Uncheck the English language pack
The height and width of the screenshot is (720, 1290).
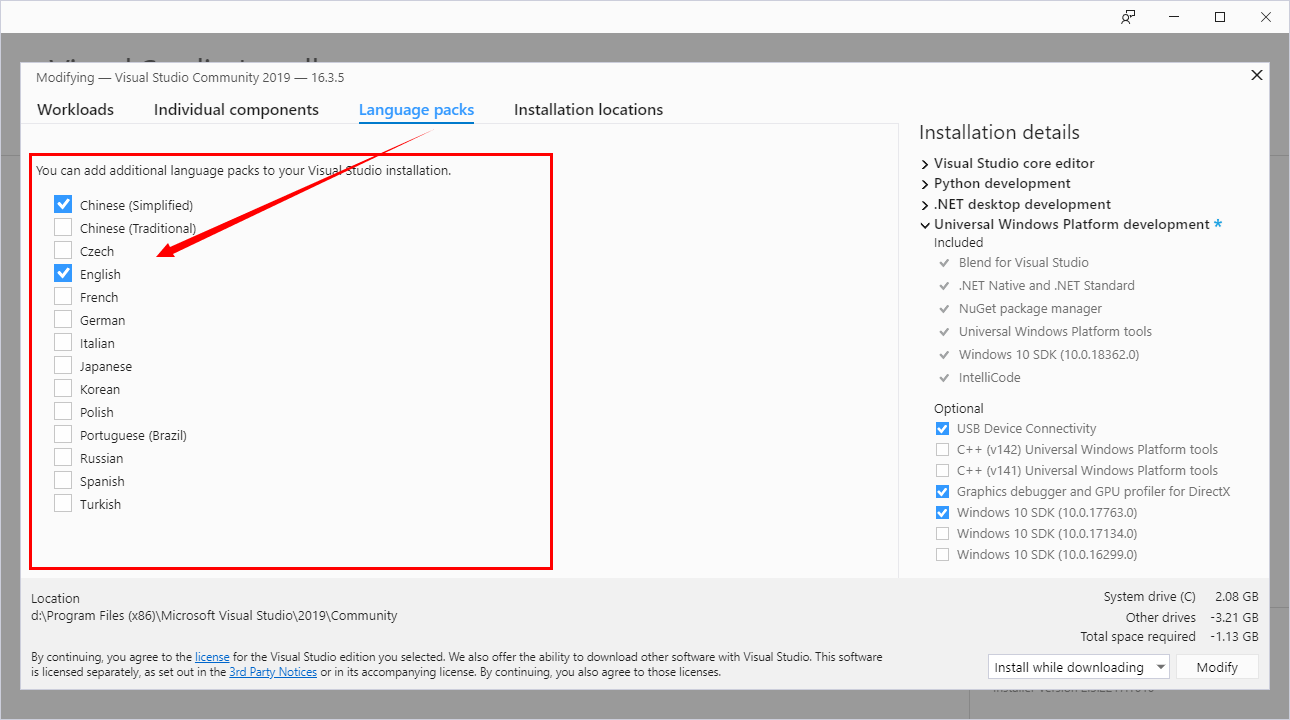coord(63,274)
